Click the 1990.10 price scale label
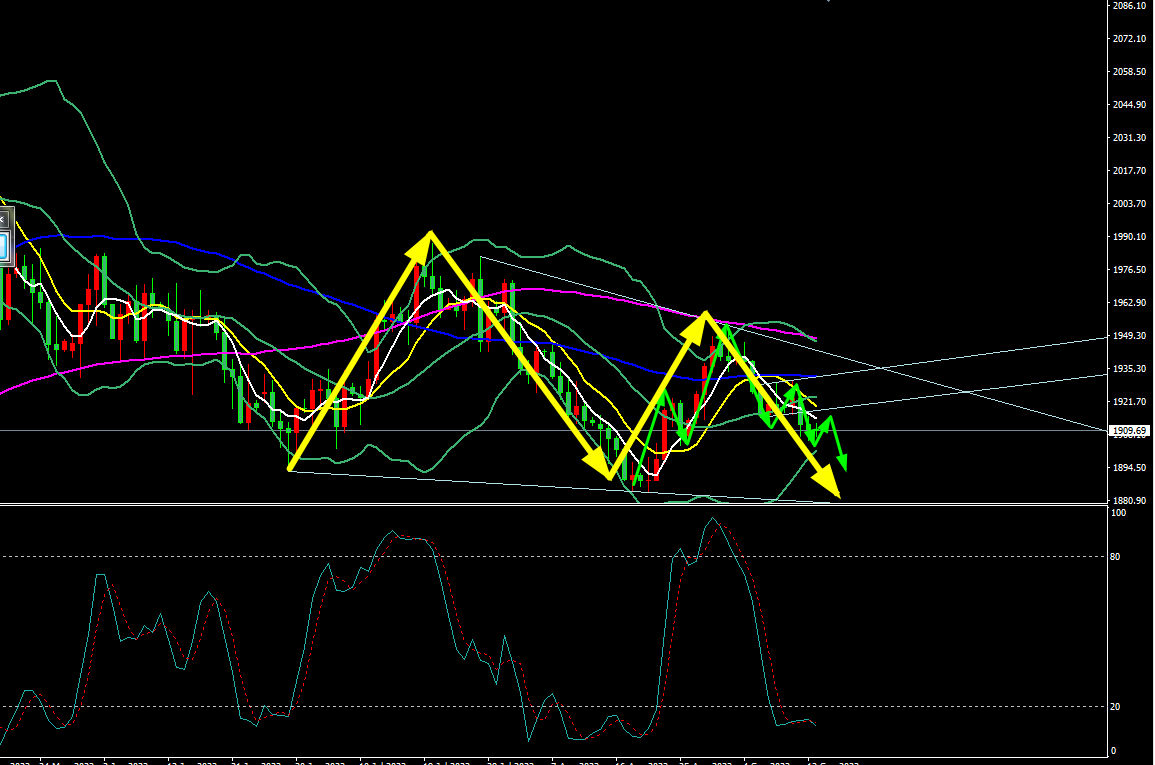The width and height of the screenshot is (1155, 765). pos(1128,237)
